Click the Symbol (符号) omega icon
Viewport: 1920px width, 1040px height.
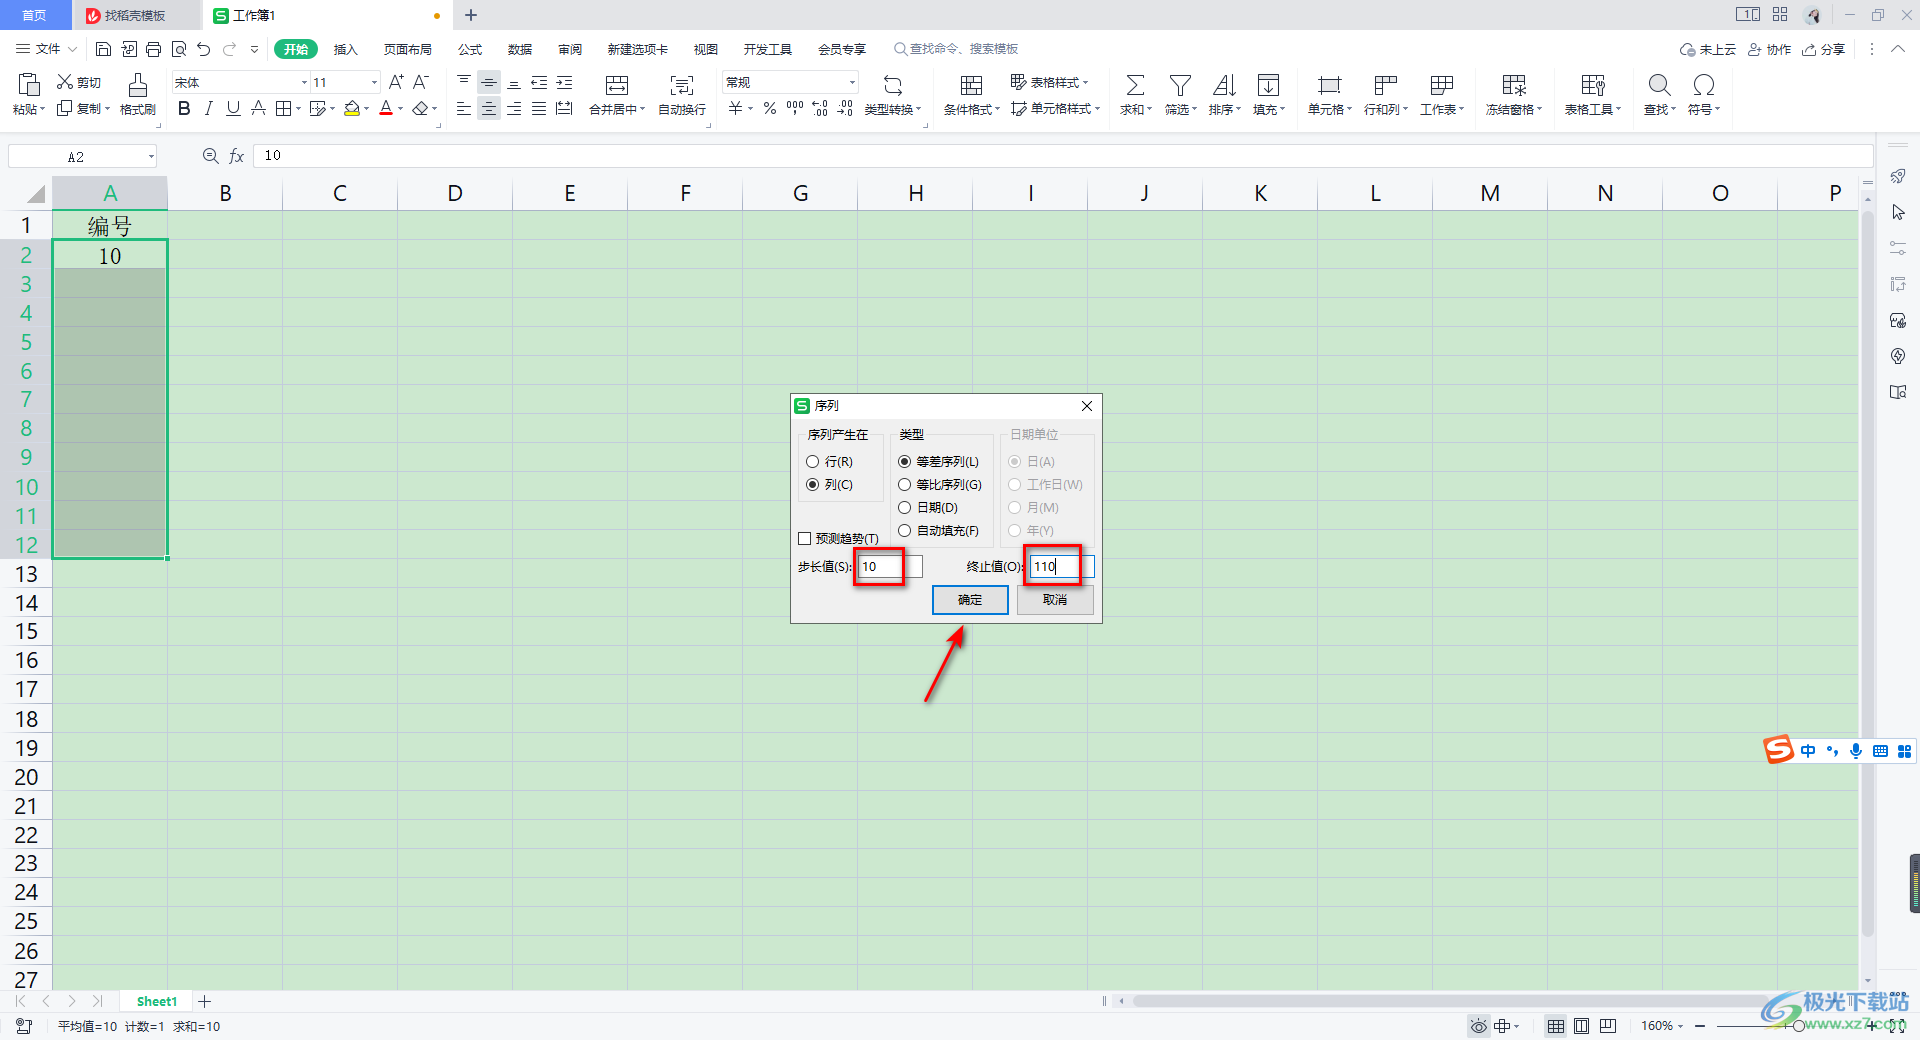pos(1703,85)
